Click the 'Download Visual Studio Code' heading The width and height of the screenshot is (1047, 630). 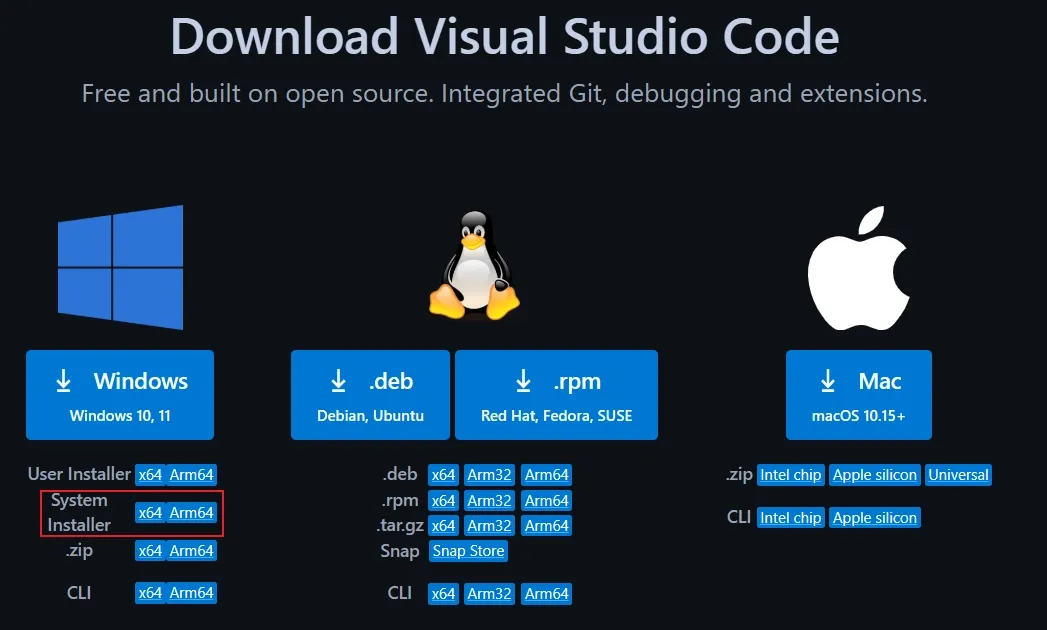coord(505,36)
